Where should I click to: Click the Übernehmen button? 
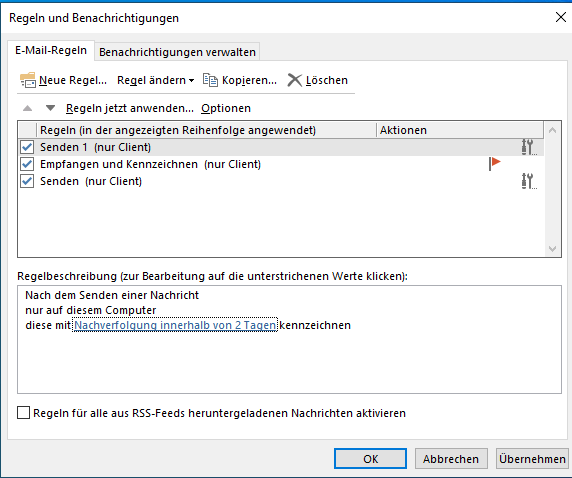coord(532,459)
